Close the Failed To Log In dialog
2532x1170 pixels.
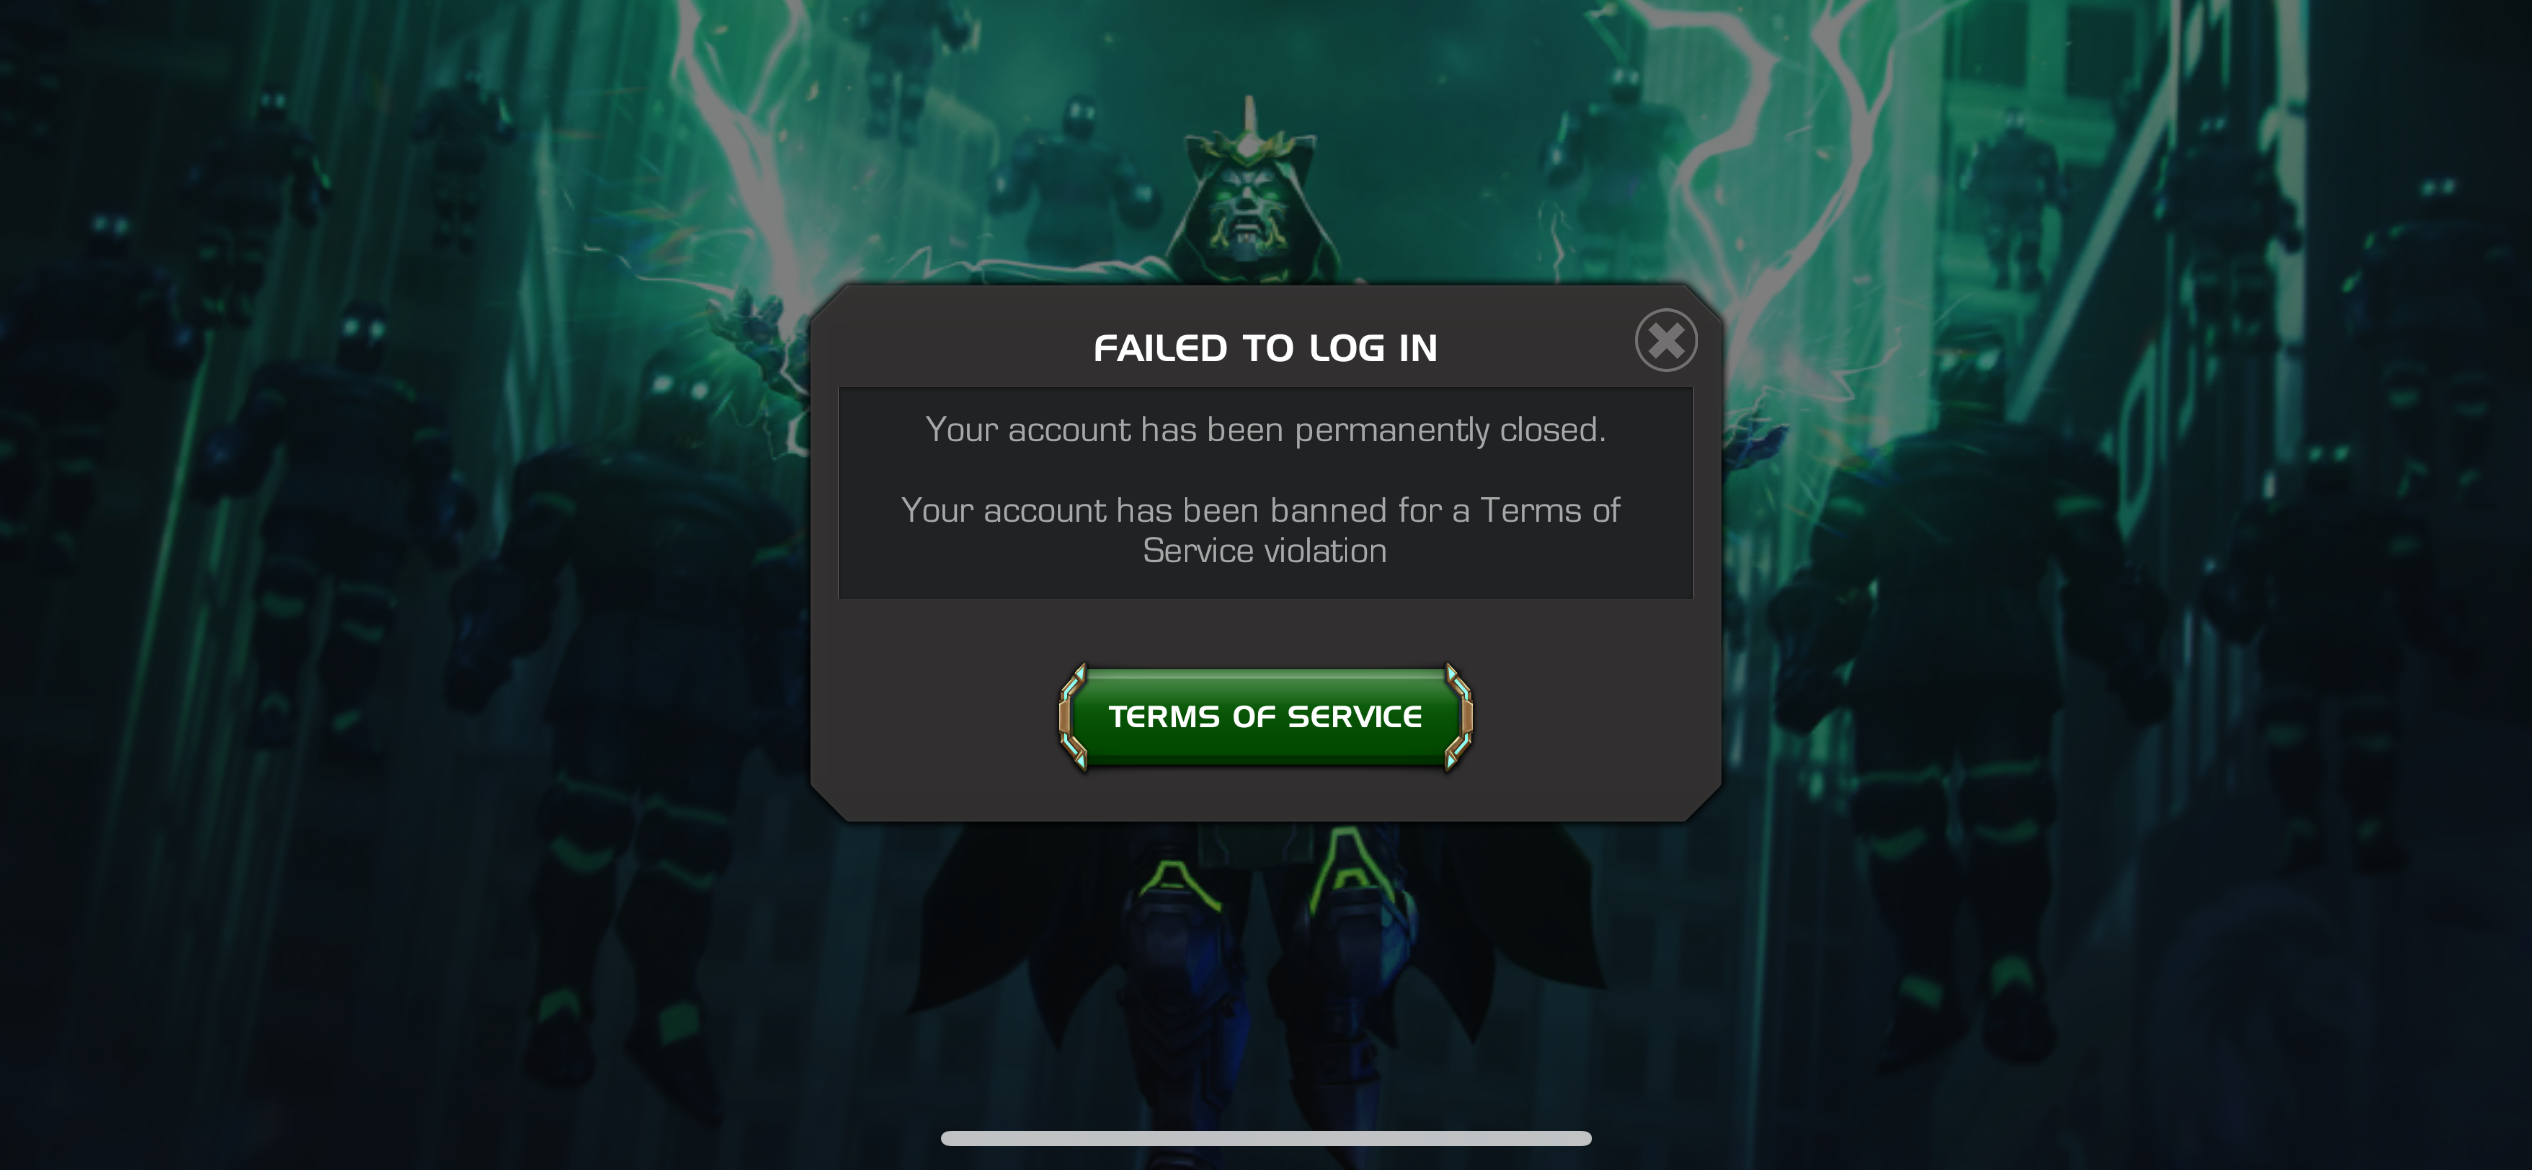[1666, 341]
